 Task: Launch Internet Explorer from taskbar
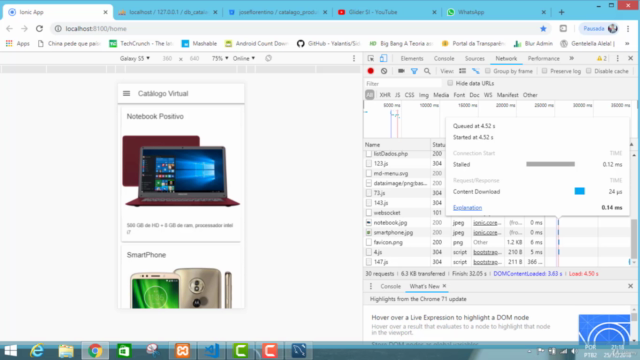[37, 351]
